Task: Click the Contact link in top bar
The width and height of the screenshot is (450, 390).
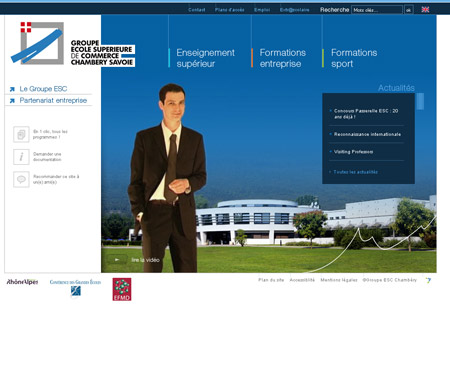Action: point(197,10)
